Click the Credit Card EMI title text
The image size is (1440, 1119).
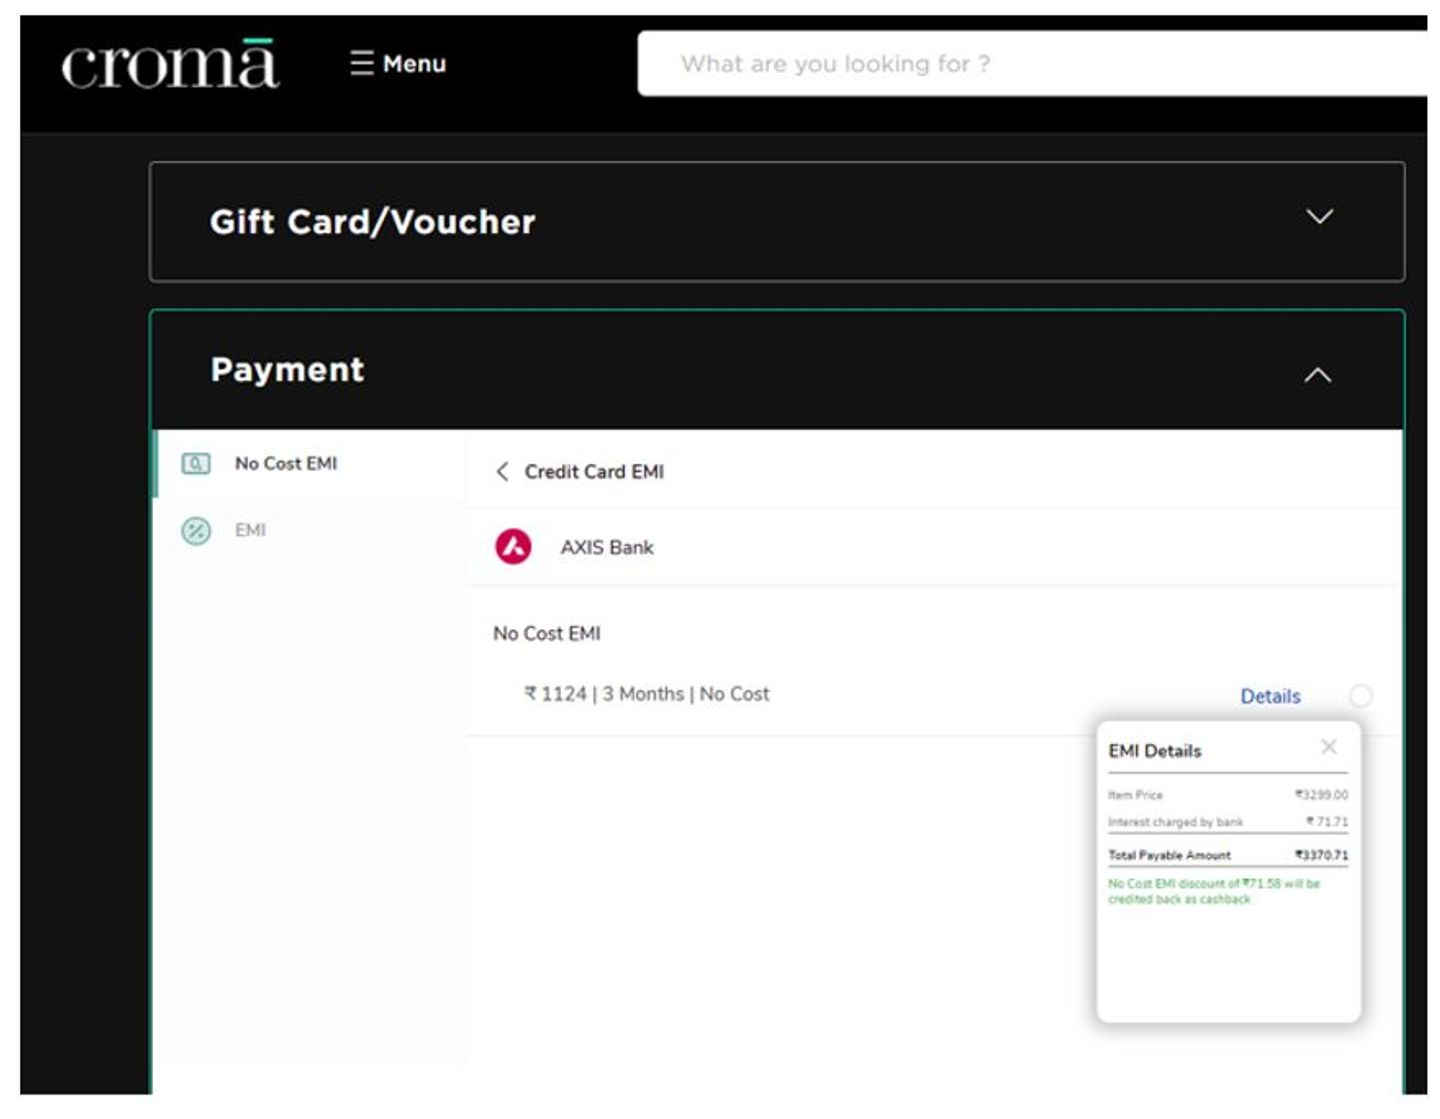click(x=594, y=472)
